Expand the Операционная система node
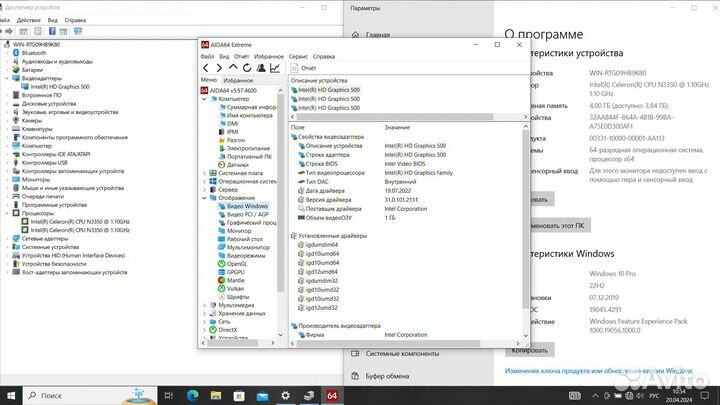Screen dimensions: 720x405 pos(204,181)
